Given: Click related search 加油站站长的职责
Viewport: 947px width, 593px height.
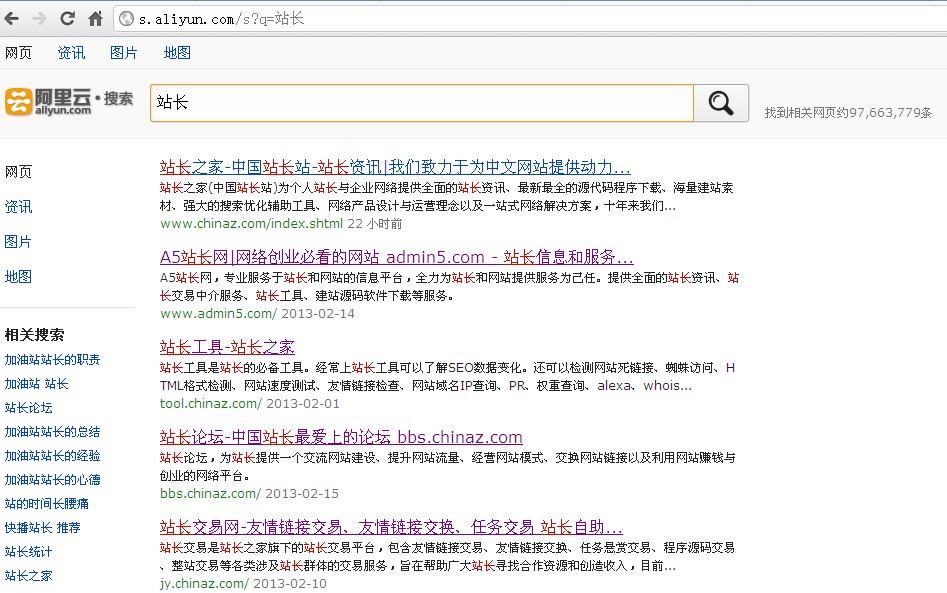Looking at the screenshot, I should point(52,360).
